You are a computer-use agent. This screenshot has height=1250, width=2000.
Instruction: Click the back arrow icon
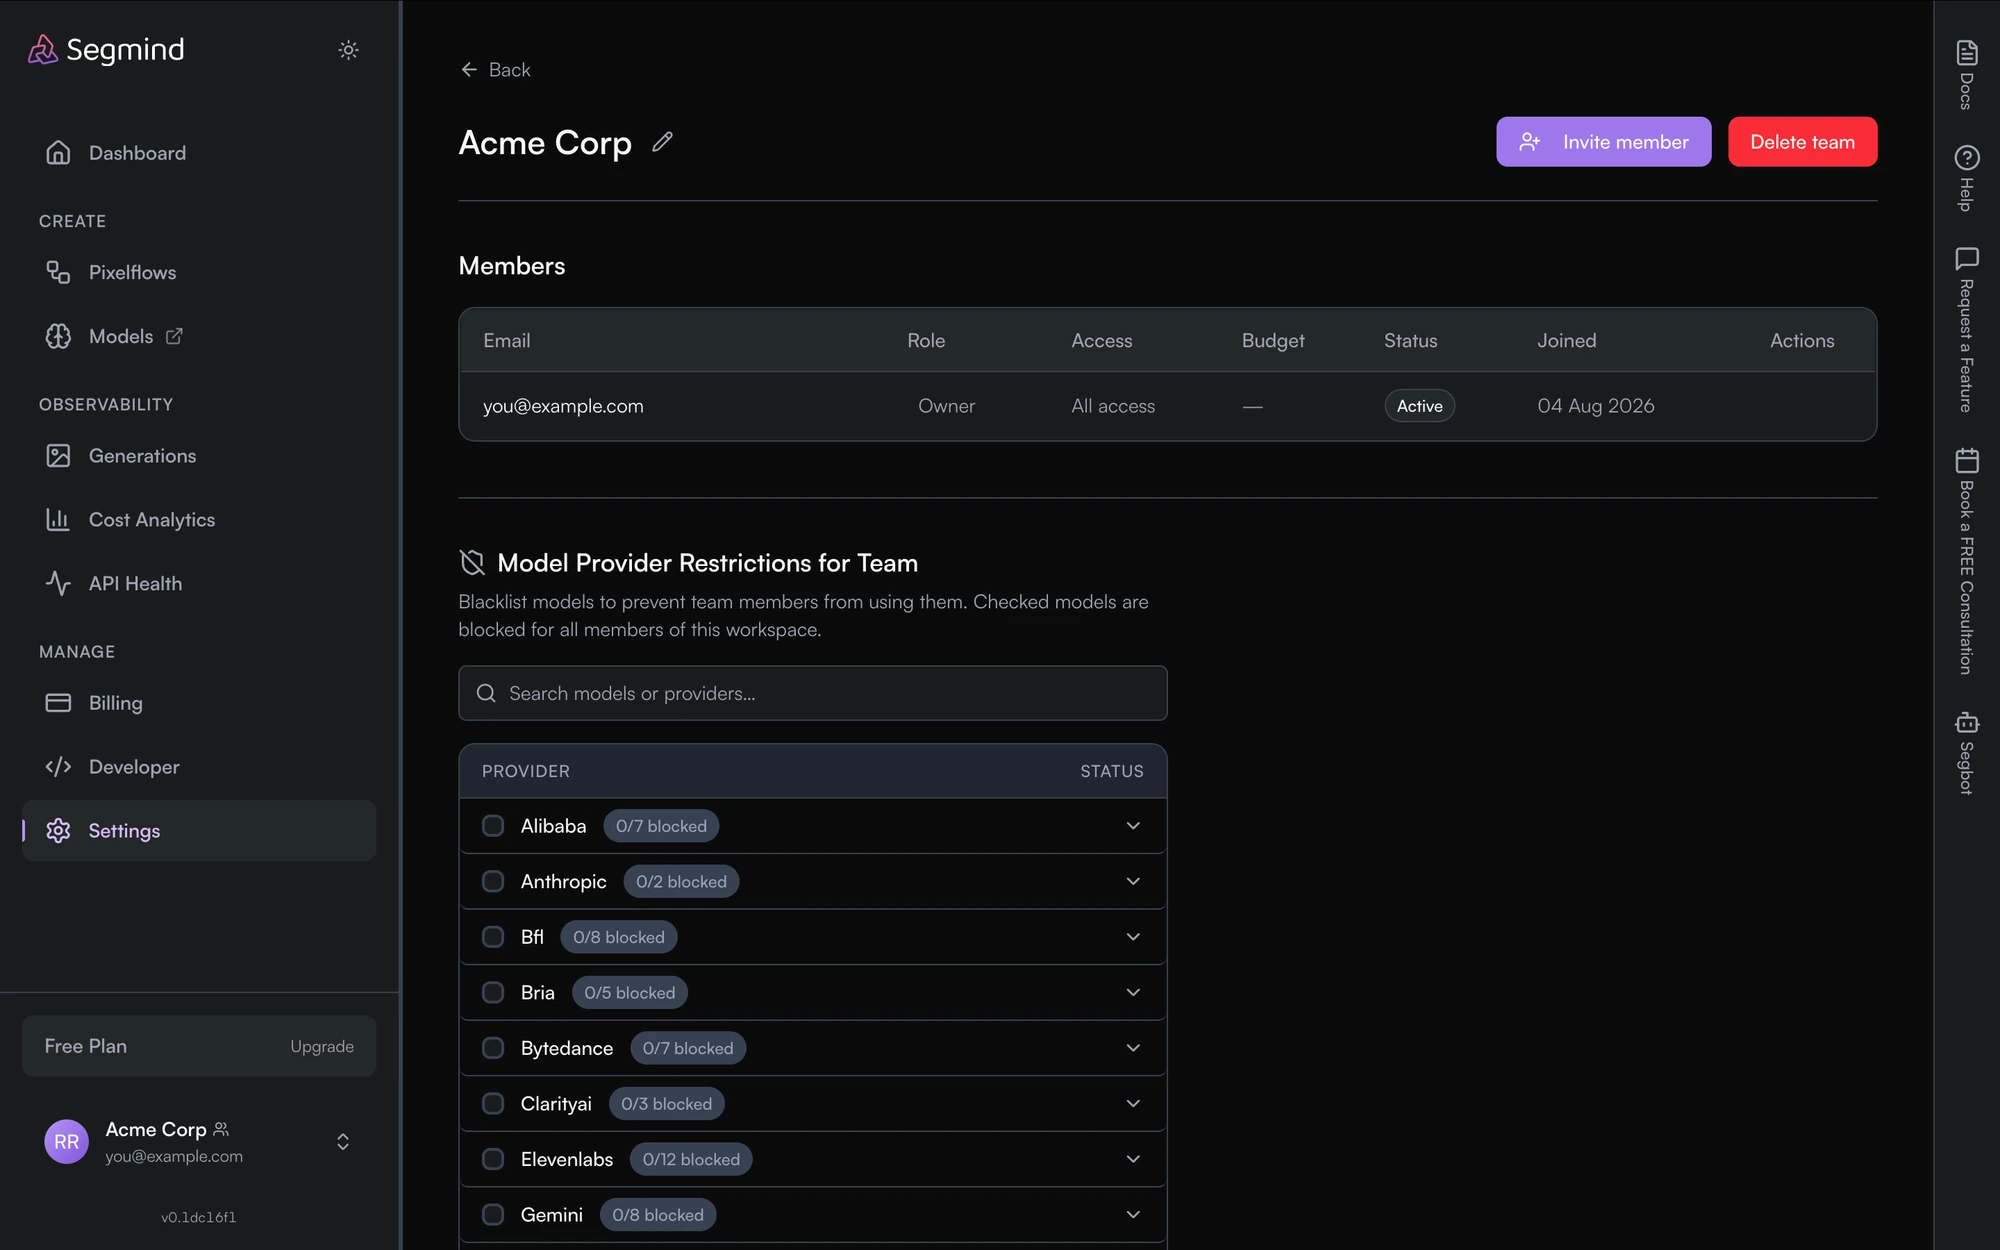(469, 69)
